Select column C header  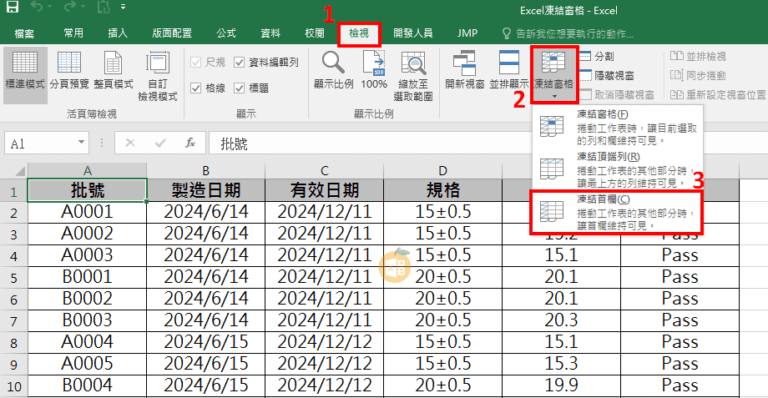[x=324, y=171]
